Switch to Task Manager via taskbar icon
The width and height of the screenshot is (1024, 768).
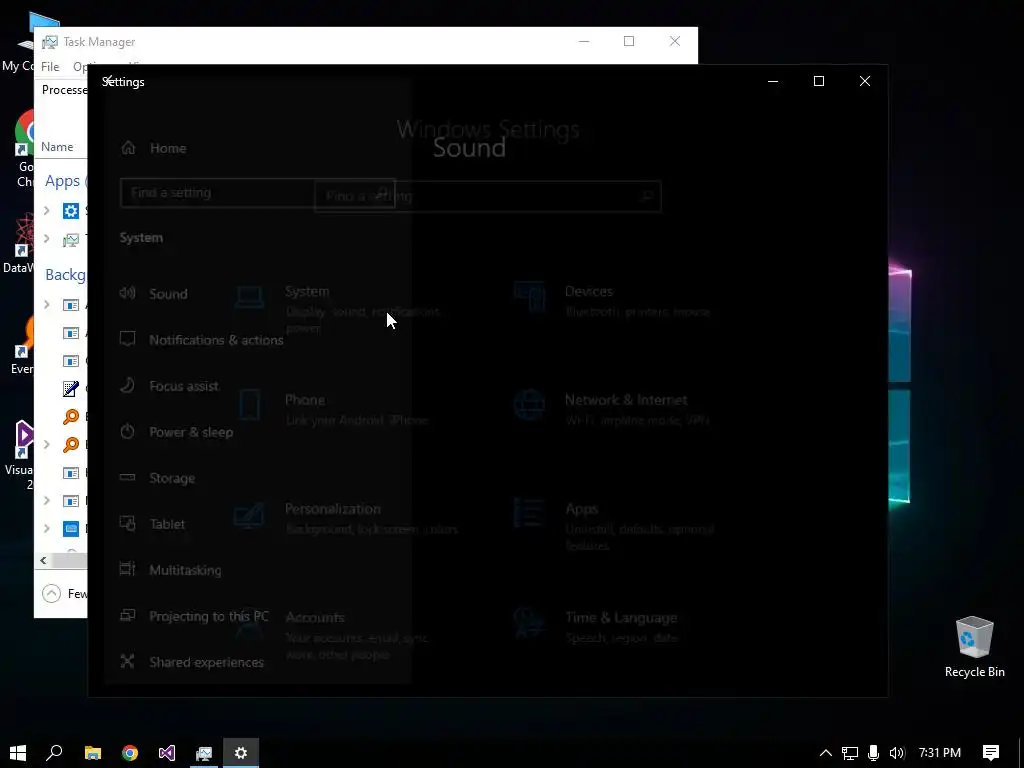(x=204, y=753)
